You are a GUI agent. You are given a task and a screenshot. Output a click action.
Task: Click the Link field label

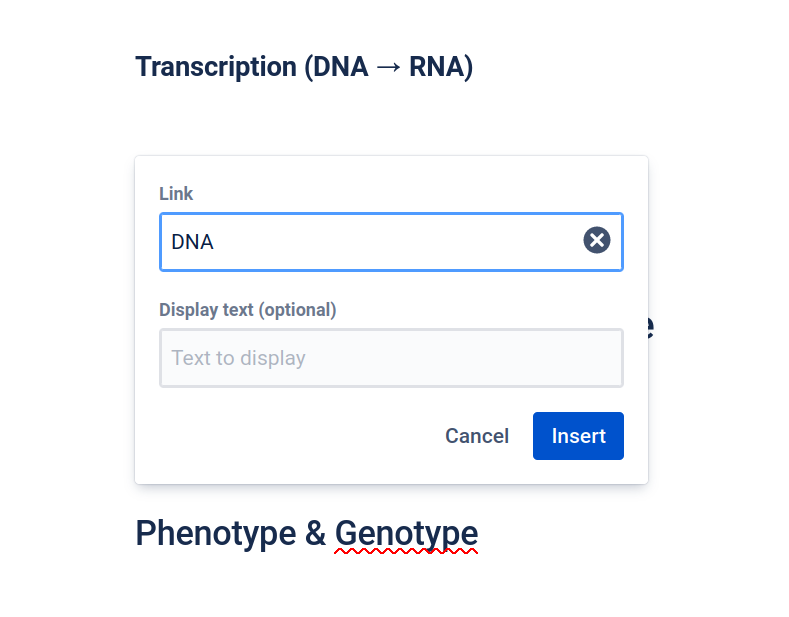pos(176,194)
